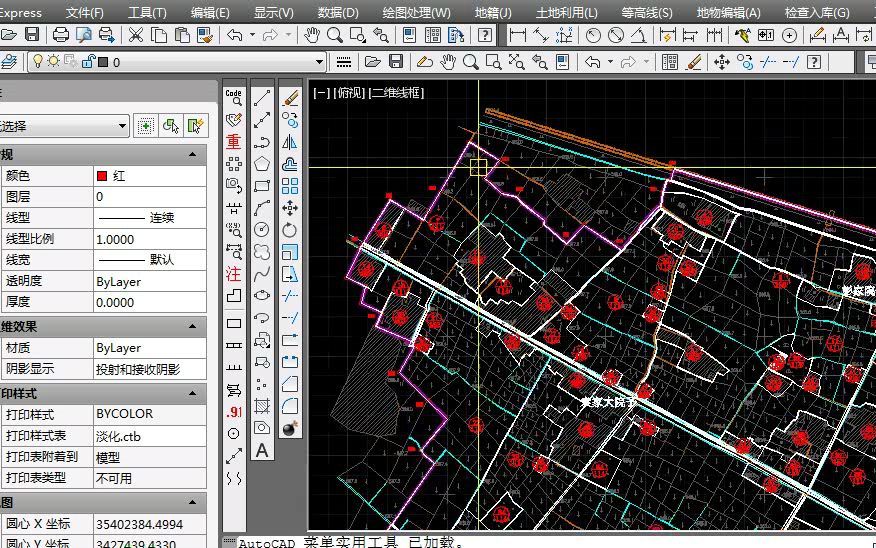This screenshot has height=548, width=876.
Task: Open the 绘图处理(W) menu
Action: 416,12
